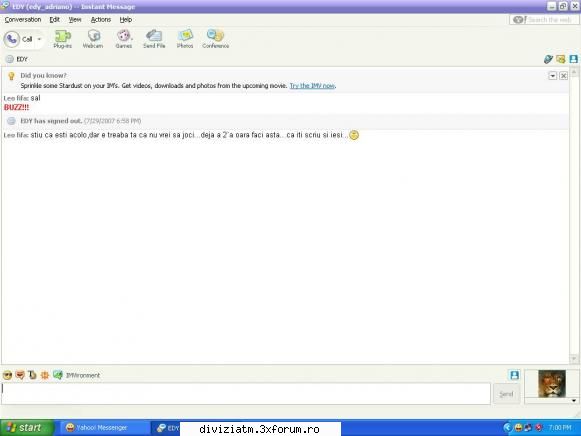Viewport: 581px width, 436px height.
Task: Start a Webcam session
Action: 93,39
